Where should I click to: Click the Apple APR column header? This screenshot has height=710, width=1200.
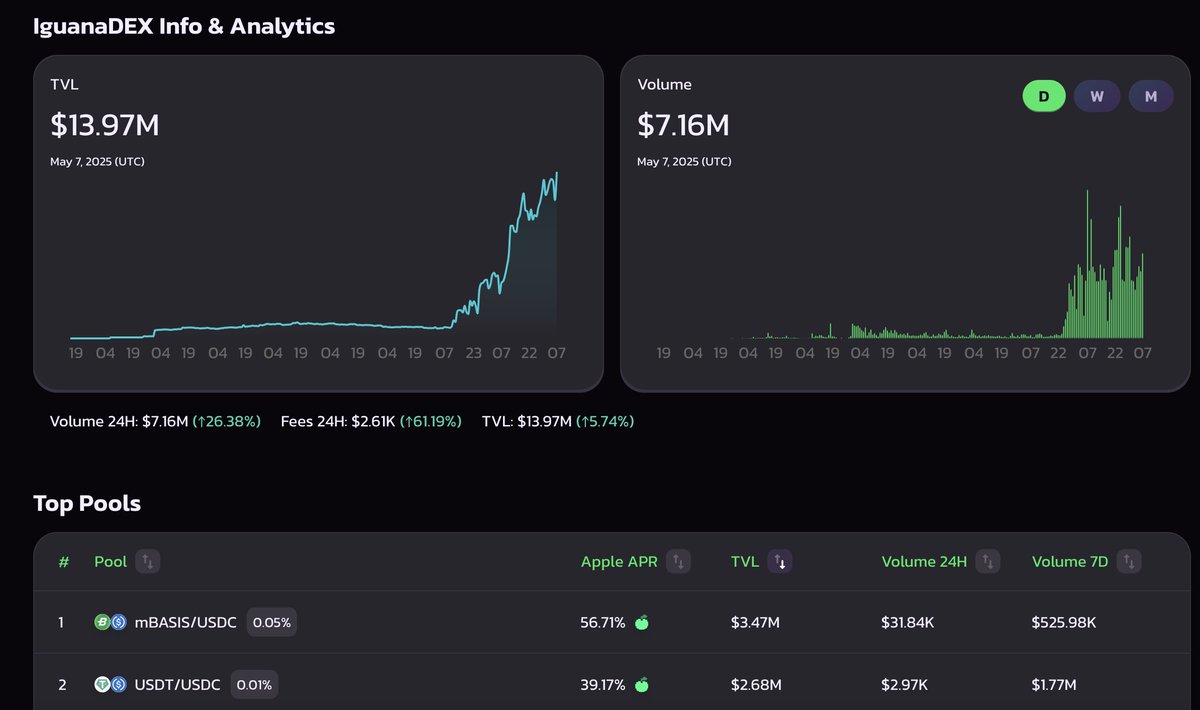click(619, 562)
